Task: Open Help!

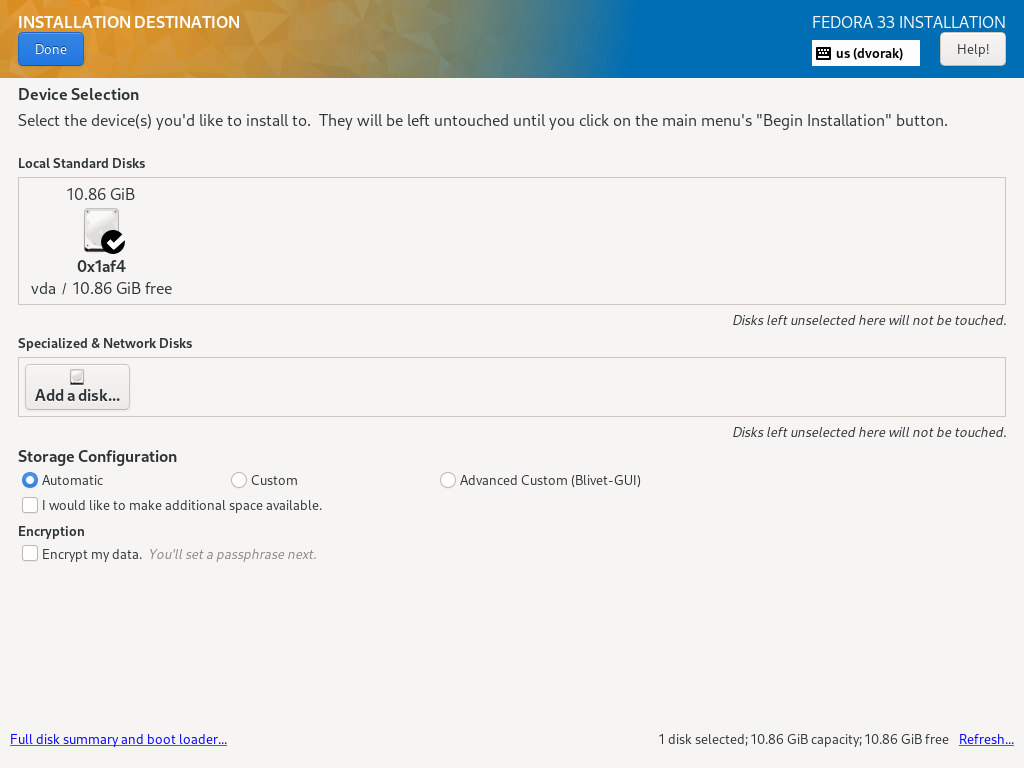Action: tap(971, 48)
